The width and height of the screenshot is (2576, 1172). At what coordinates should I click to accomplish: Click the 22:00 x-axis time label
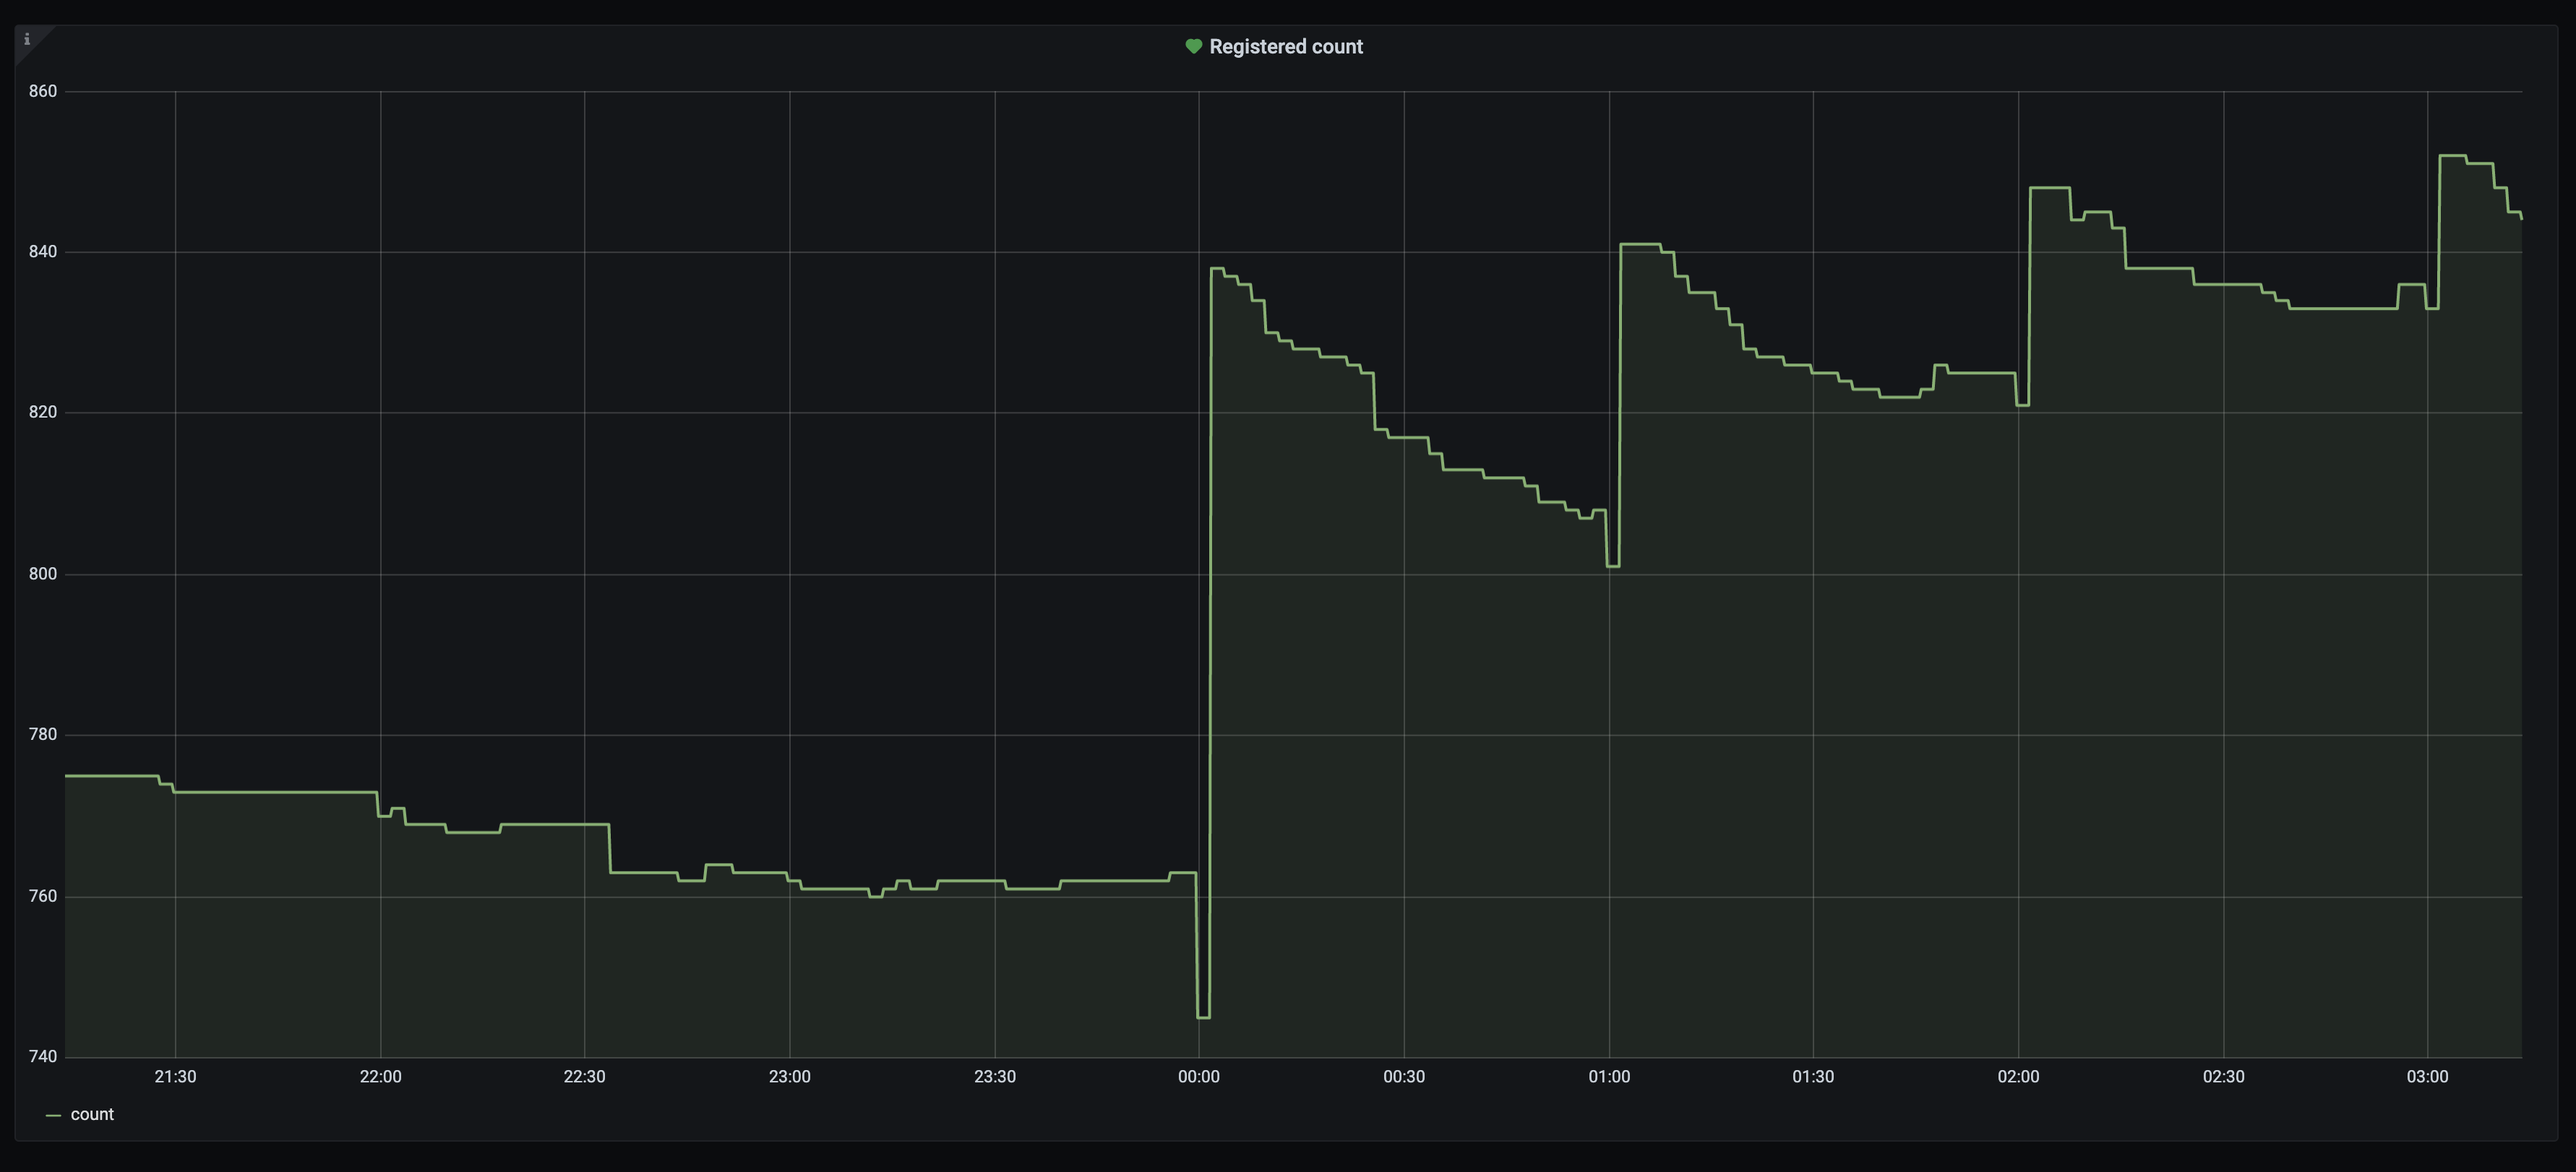(x=380, y=1076)
